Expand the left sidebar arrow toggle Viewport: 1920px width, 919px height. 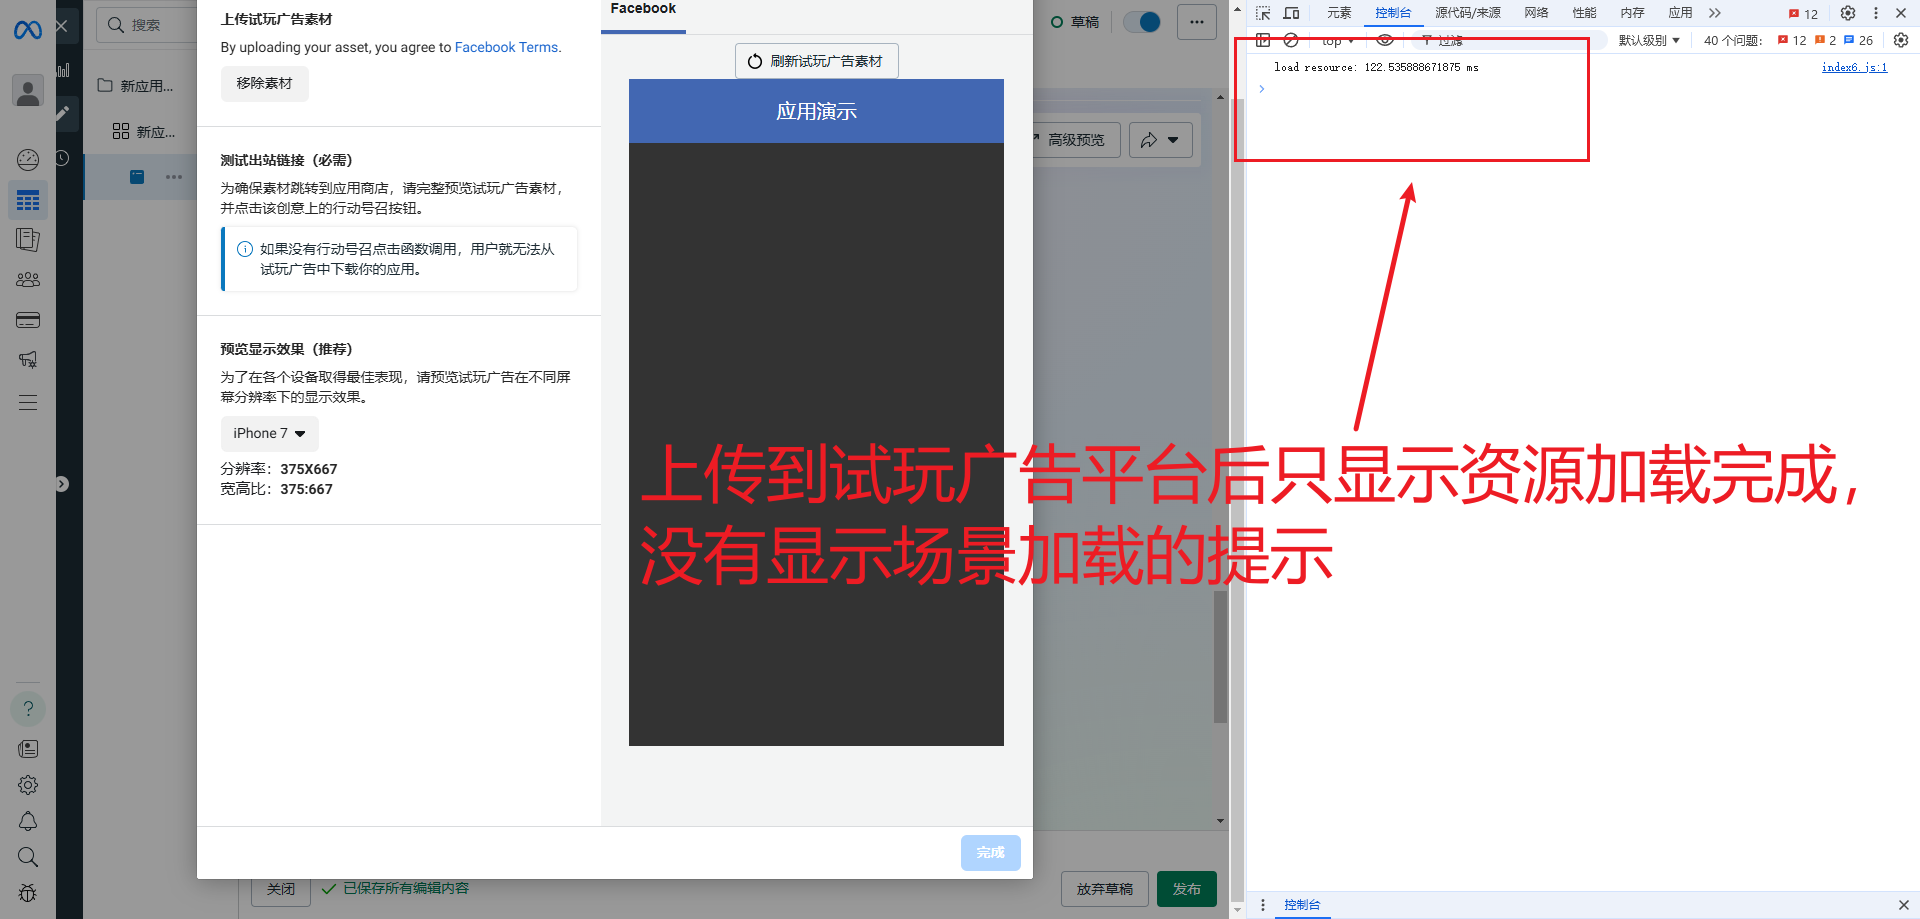point(62,484)
